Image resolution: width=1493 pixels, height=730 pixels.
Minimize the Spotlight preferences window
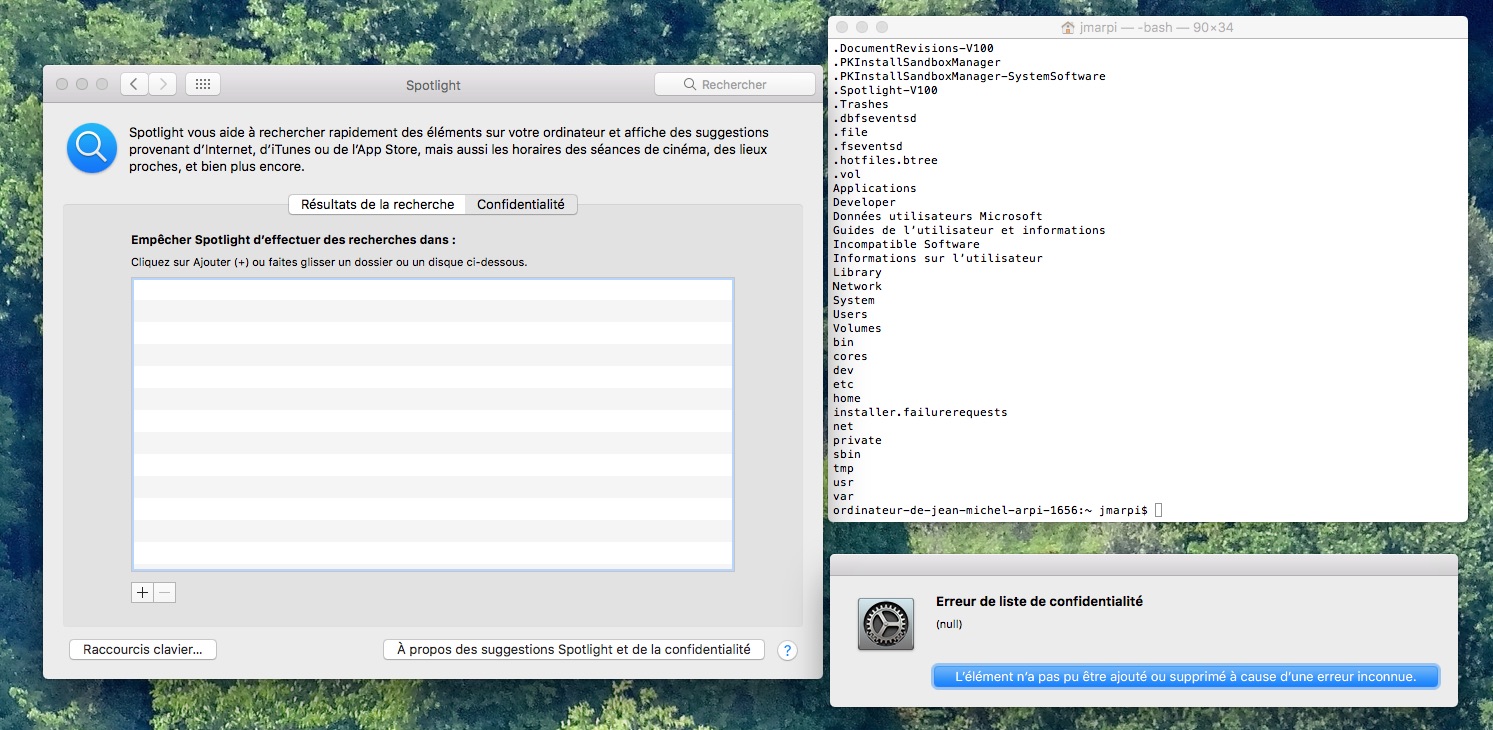(82, 85)
